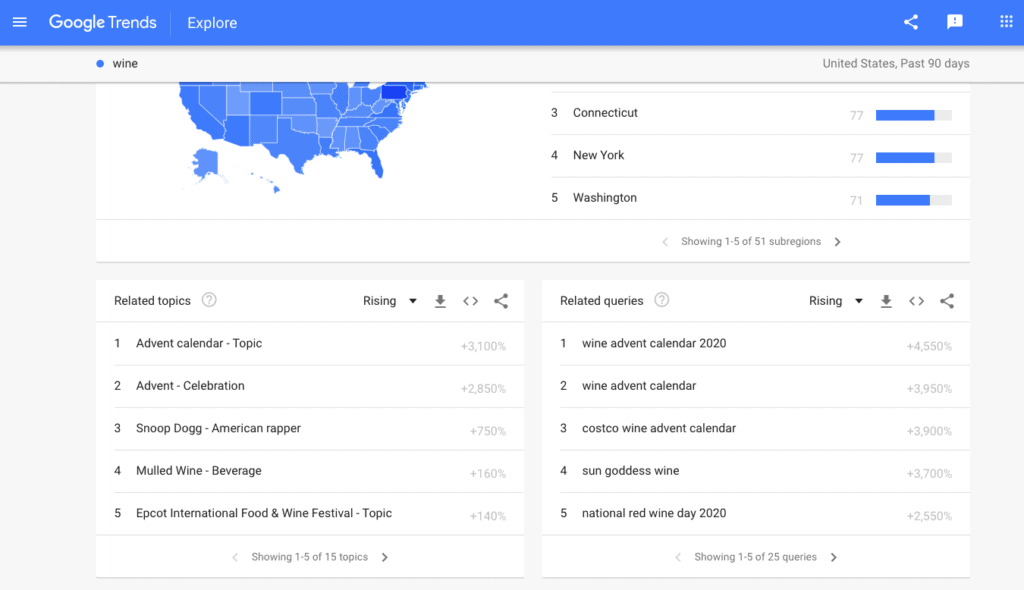This screenshot has width=1024, height=590.
Task: Open the Rising dropdown for Related queries
Action: [835, 300]
